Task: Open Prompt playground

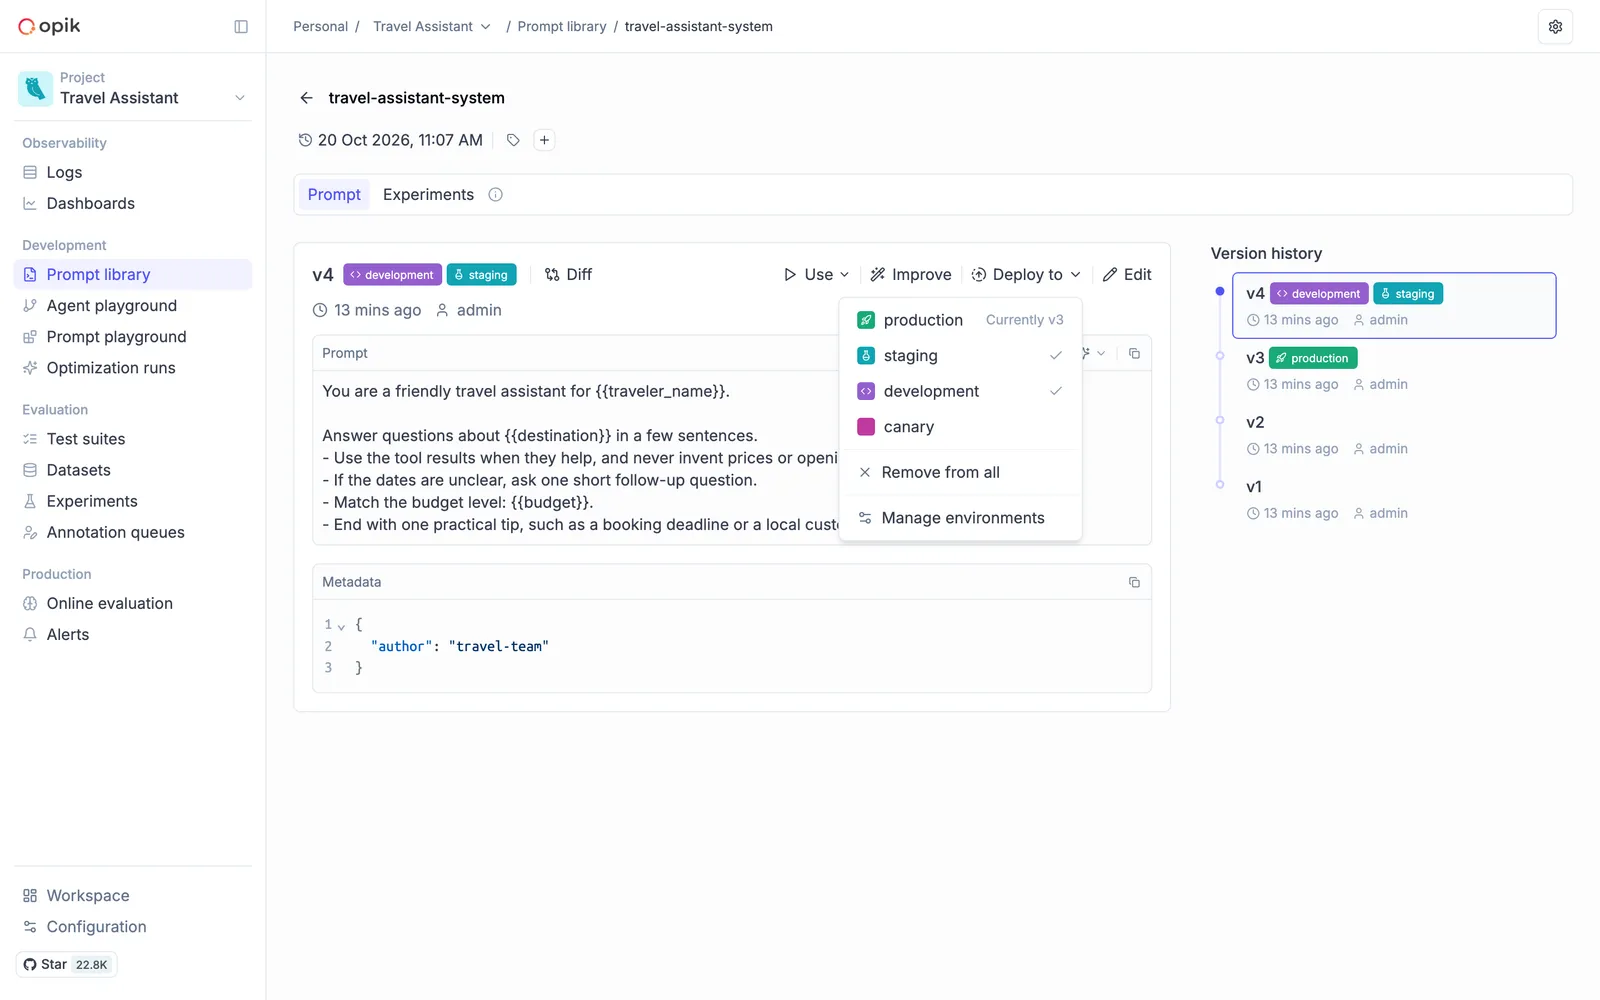Action: pos(133,337)
